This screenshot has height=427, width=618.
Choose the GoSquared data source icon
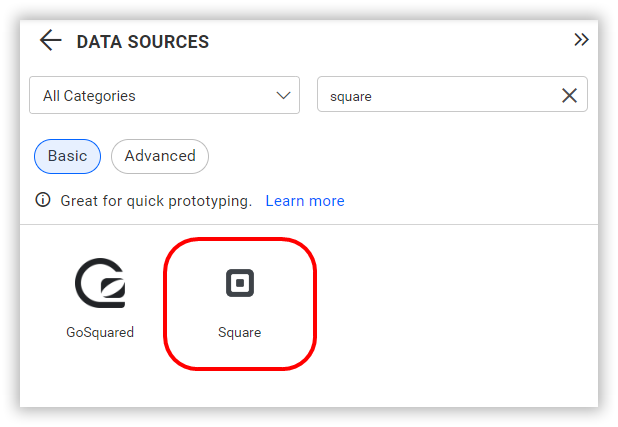coord(100,283)
